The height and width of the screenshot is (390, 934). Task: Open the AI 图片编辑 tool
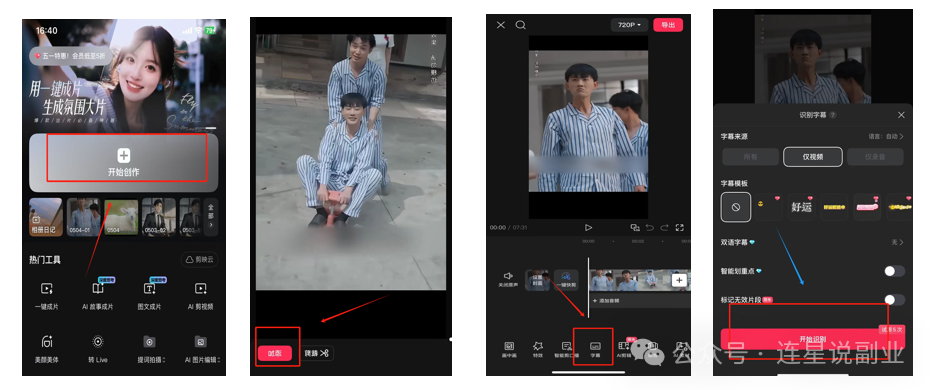[x=201, y=349]
